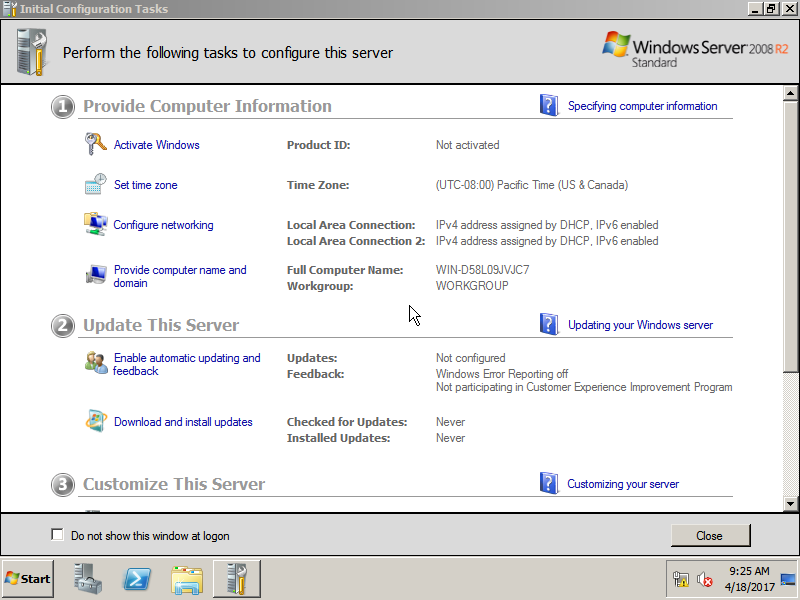Open the Configure networking link

click(x=163, y=225)
